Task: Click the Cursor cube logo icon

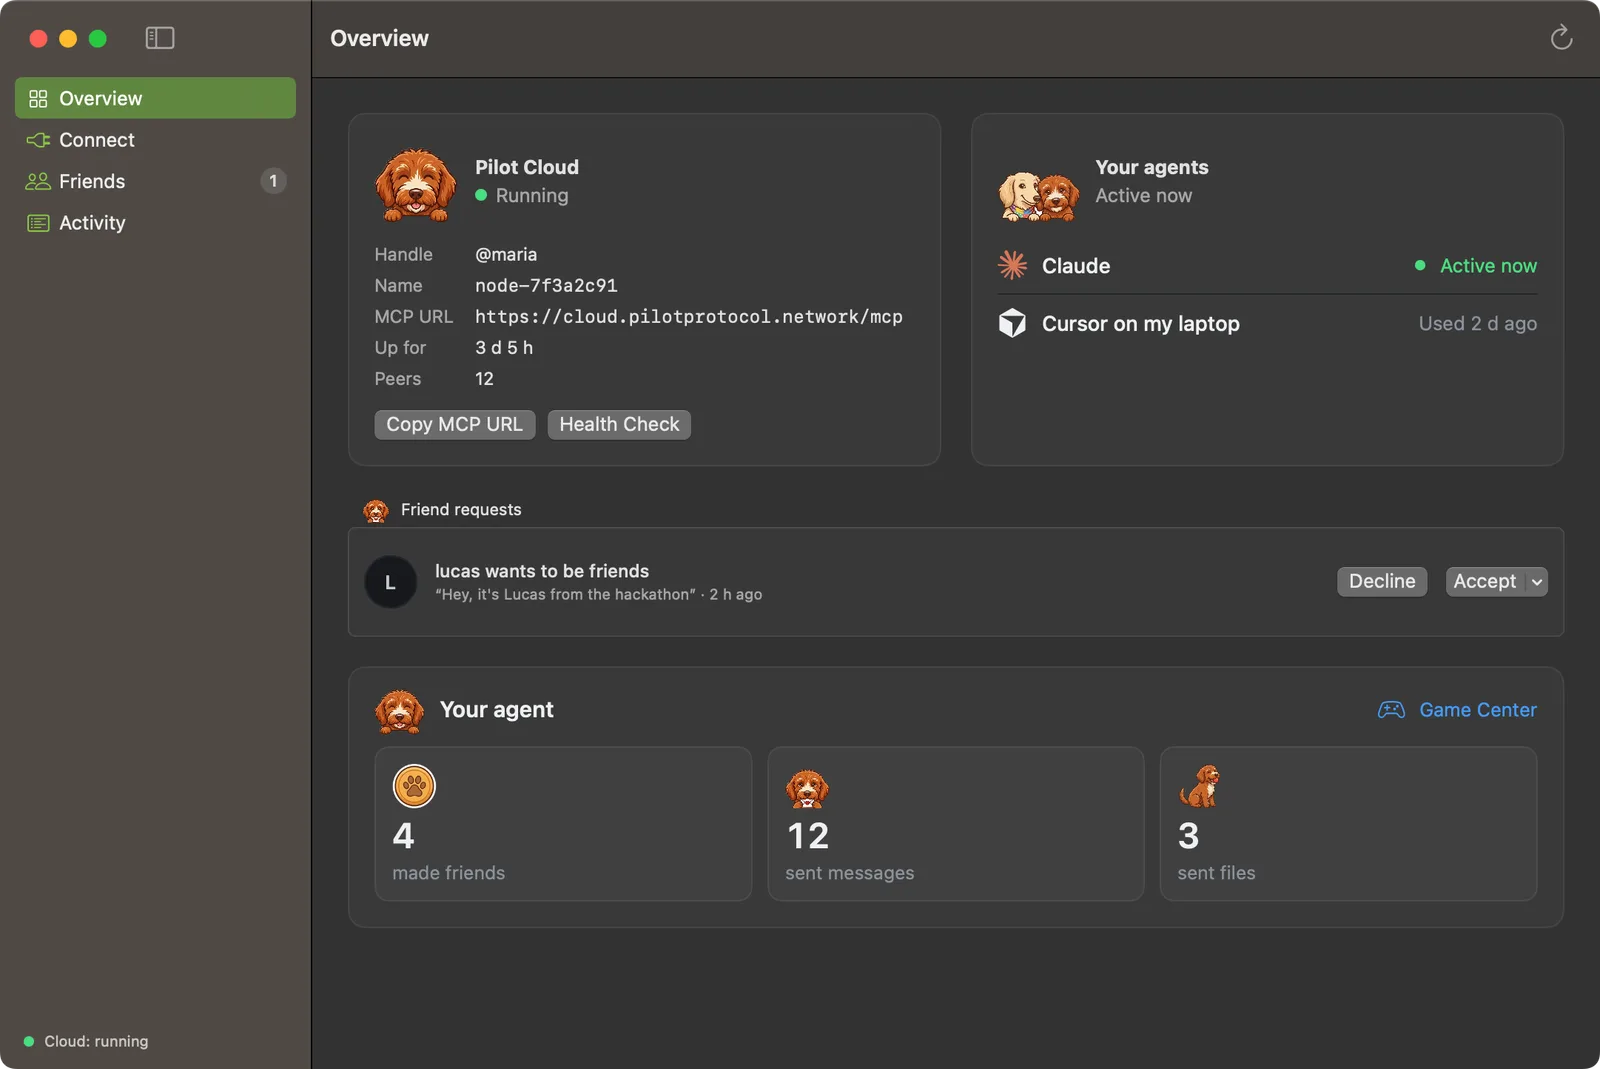Action: [1012, 323]
